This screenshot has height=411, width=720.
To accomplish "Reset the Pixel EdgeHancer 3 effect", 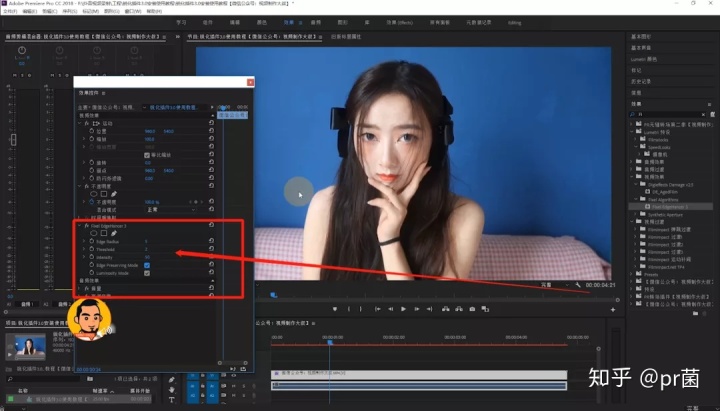I will point(211,225).
